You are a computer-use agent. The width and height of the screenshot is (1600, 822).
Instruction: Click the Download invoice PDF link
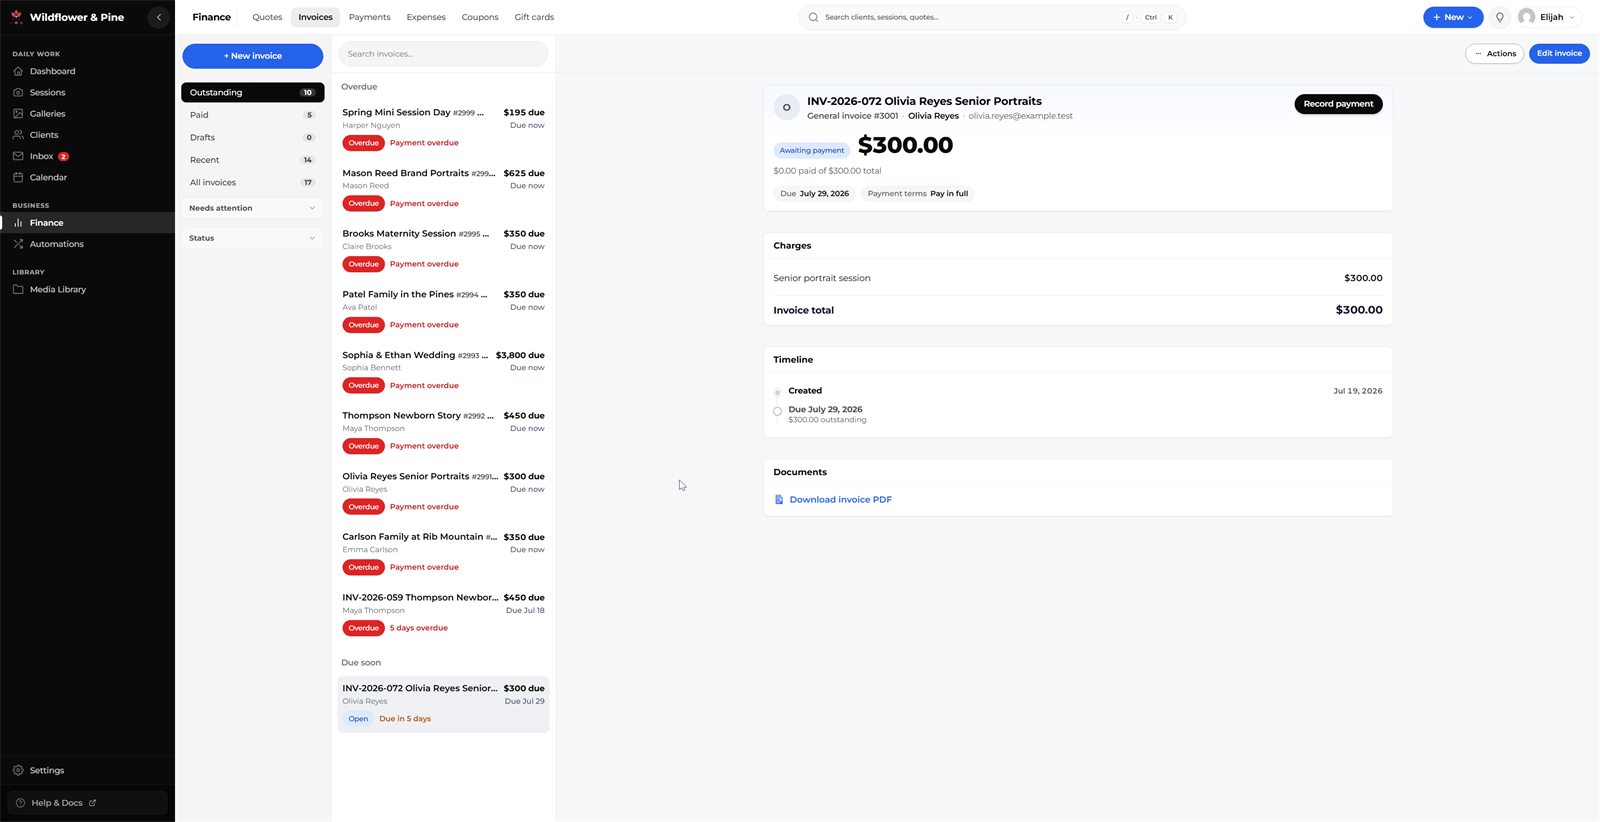coord(840,499)
